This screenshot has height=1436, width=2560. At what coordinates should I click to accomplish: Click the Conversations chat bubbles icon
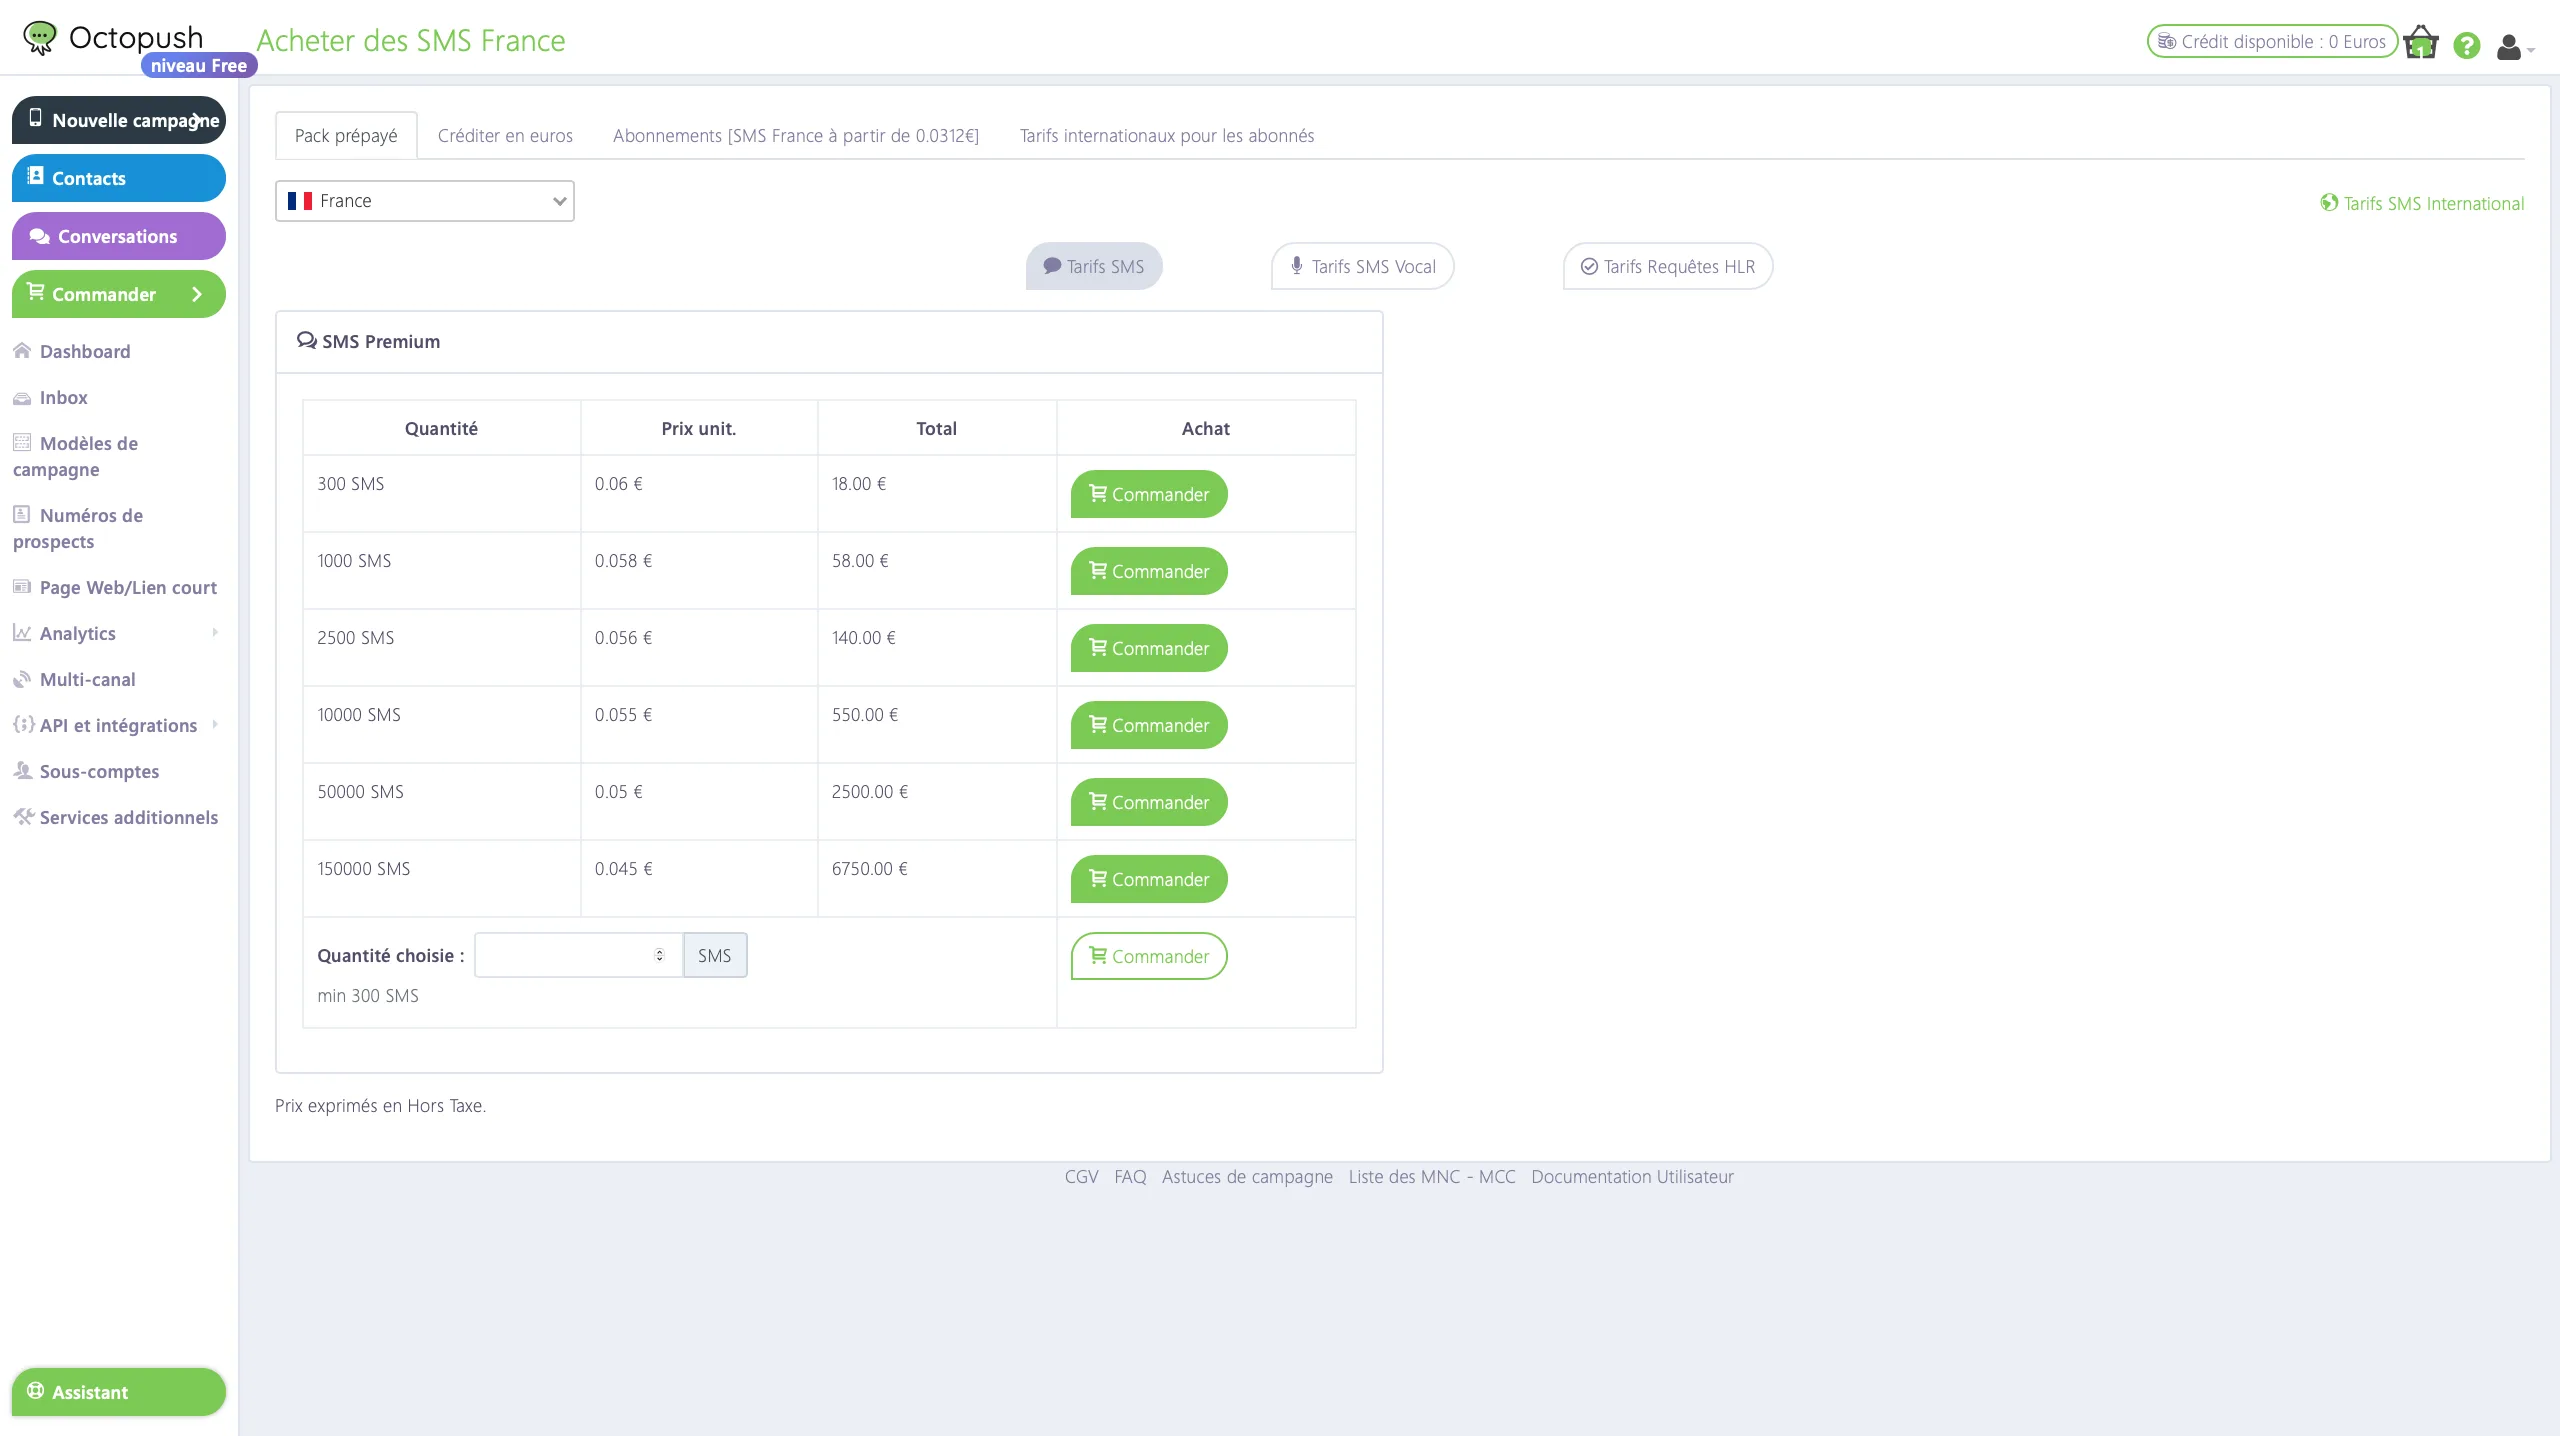coord(40,237)
